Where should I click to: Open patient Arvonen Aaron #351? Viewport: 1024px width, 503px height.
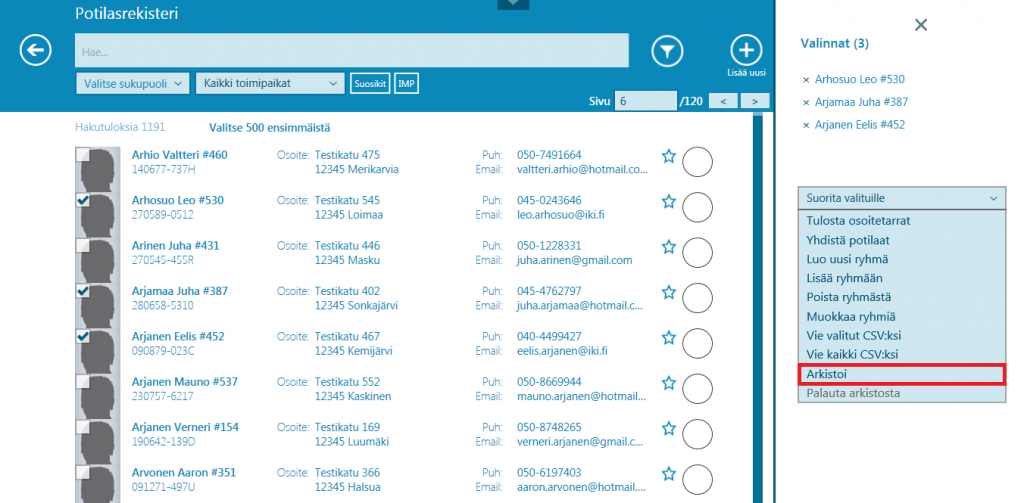coord(184,473)
